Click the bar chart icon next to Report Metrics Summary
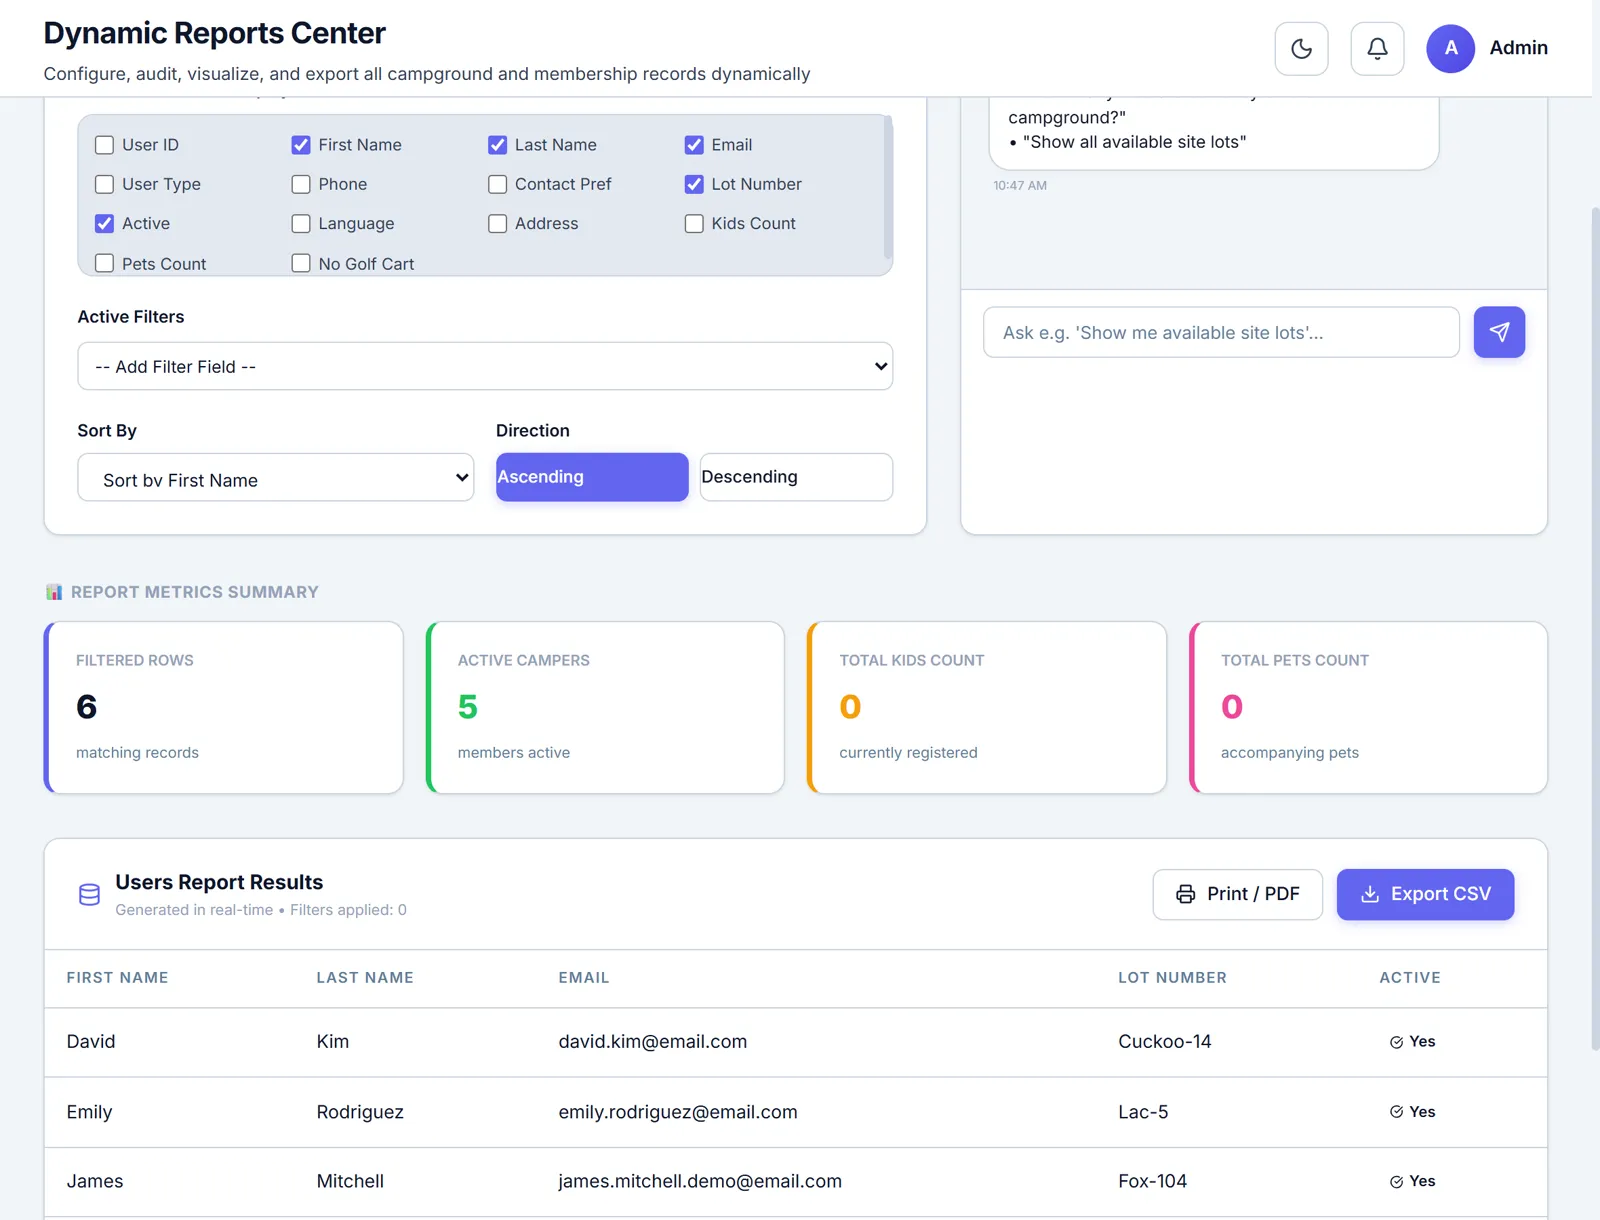This screenshot has height=1220, width=1600. [x=54, y=592]
